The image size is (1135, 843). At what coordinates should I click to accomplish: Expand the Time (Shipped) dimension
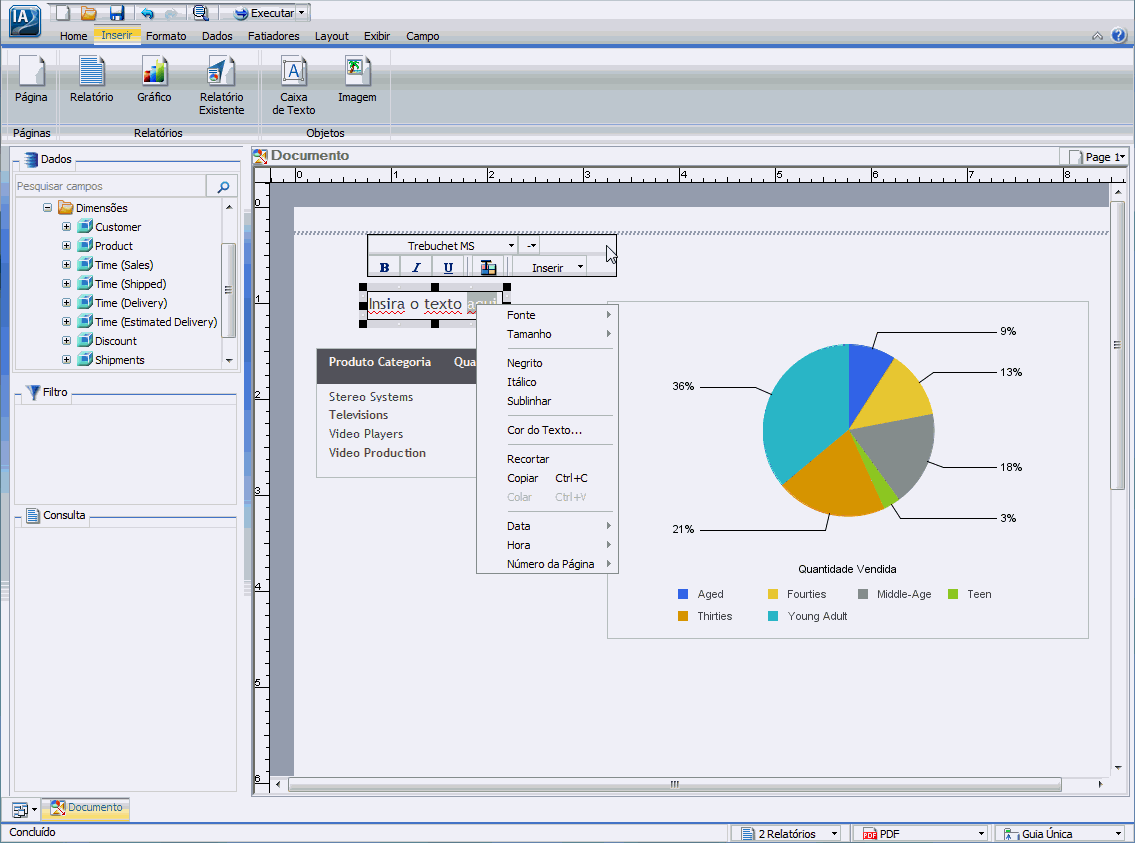click(67, 284)
